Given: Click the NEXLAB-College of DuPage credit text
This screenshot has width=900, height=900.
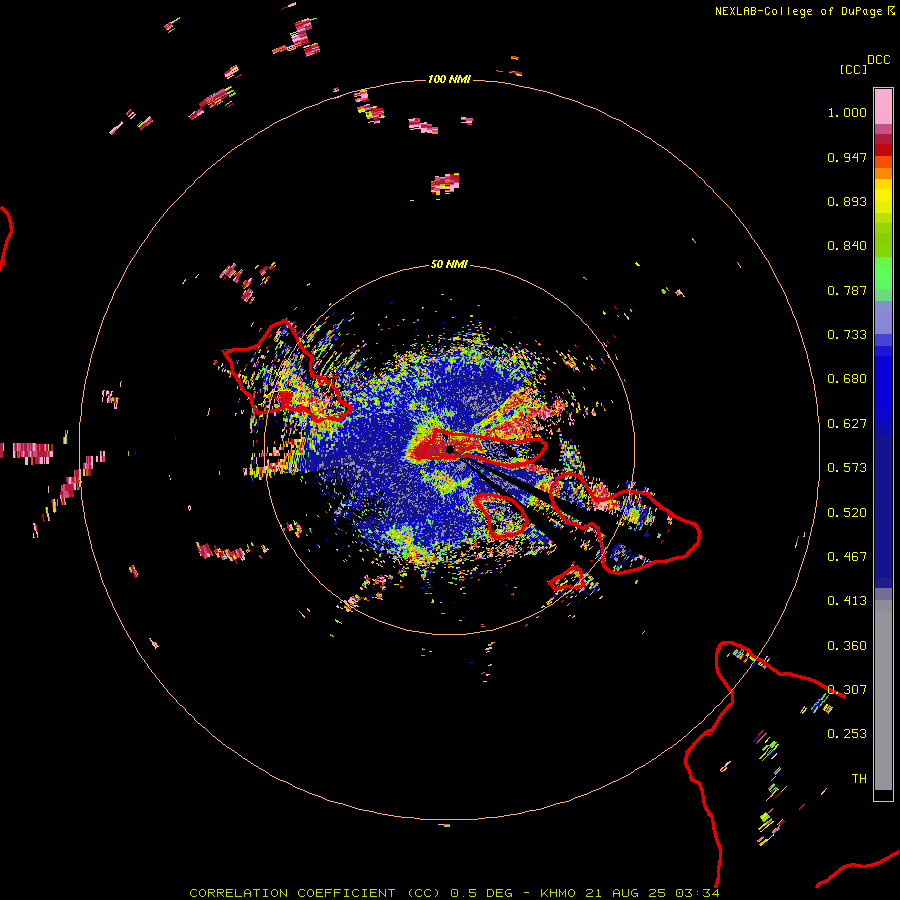Looking at the screenshot, I should tap(798, 11).
